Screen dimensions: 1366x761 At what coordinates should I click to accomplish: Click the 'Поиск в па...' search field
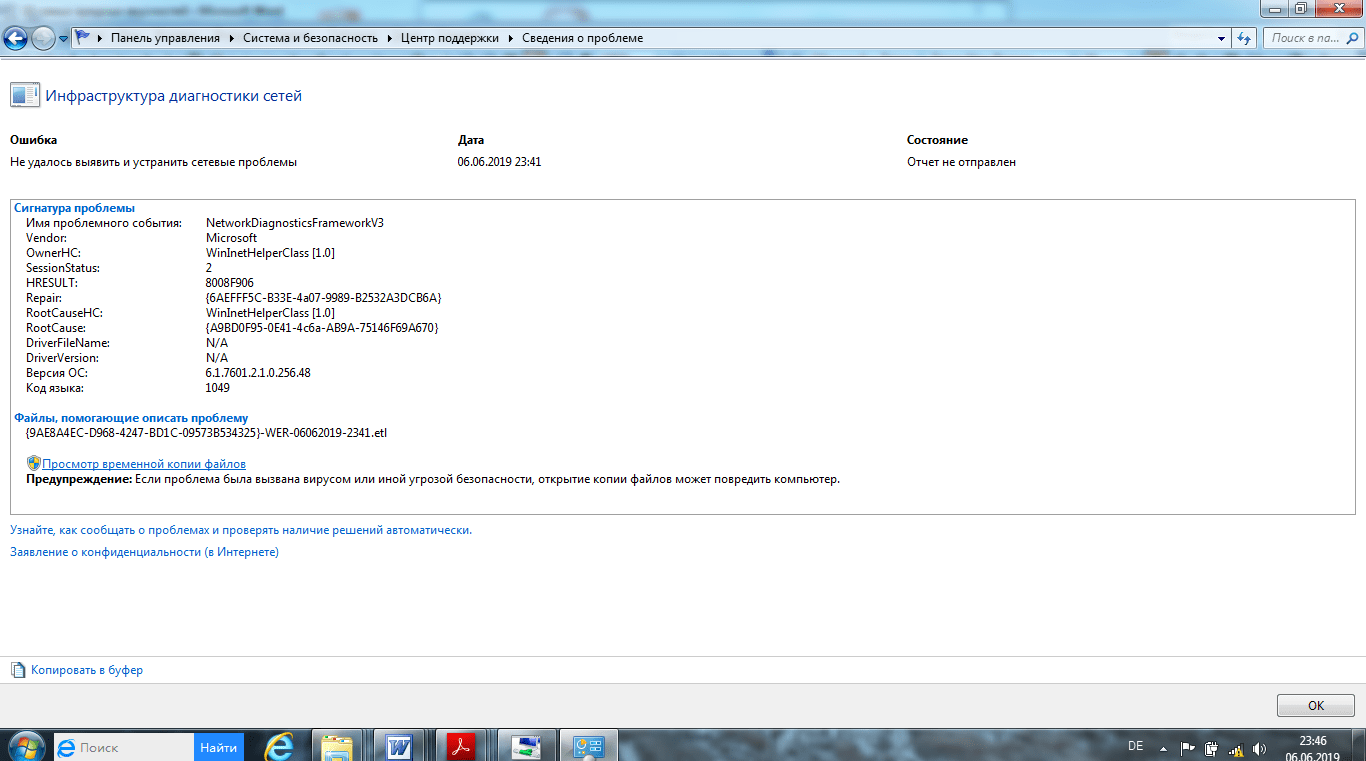point(1304,38)
